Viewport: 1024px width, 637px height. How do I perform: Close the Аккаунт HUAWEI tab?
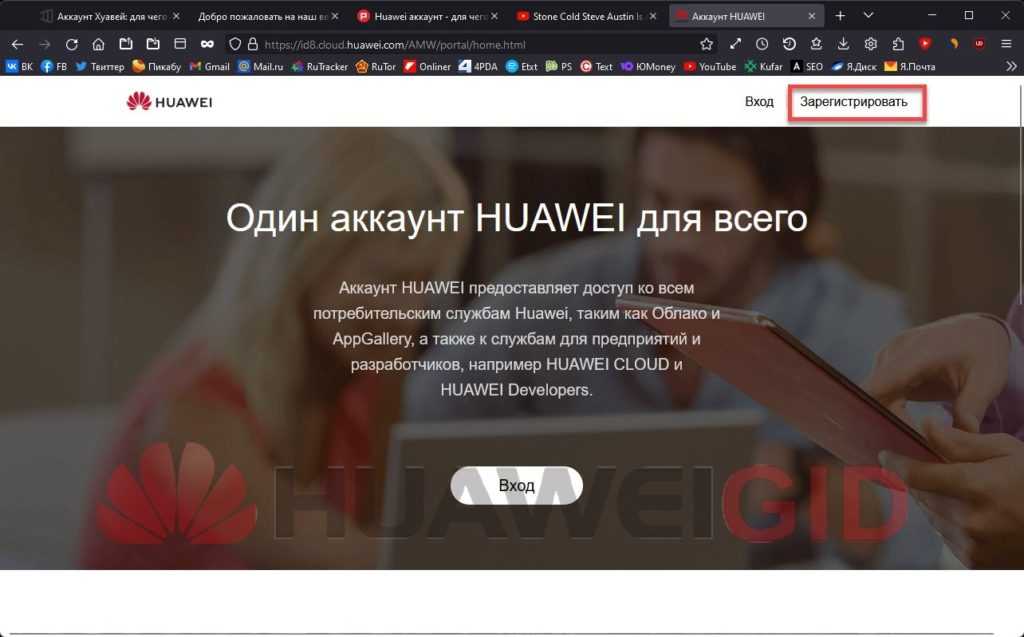click(x=811, y=16)
